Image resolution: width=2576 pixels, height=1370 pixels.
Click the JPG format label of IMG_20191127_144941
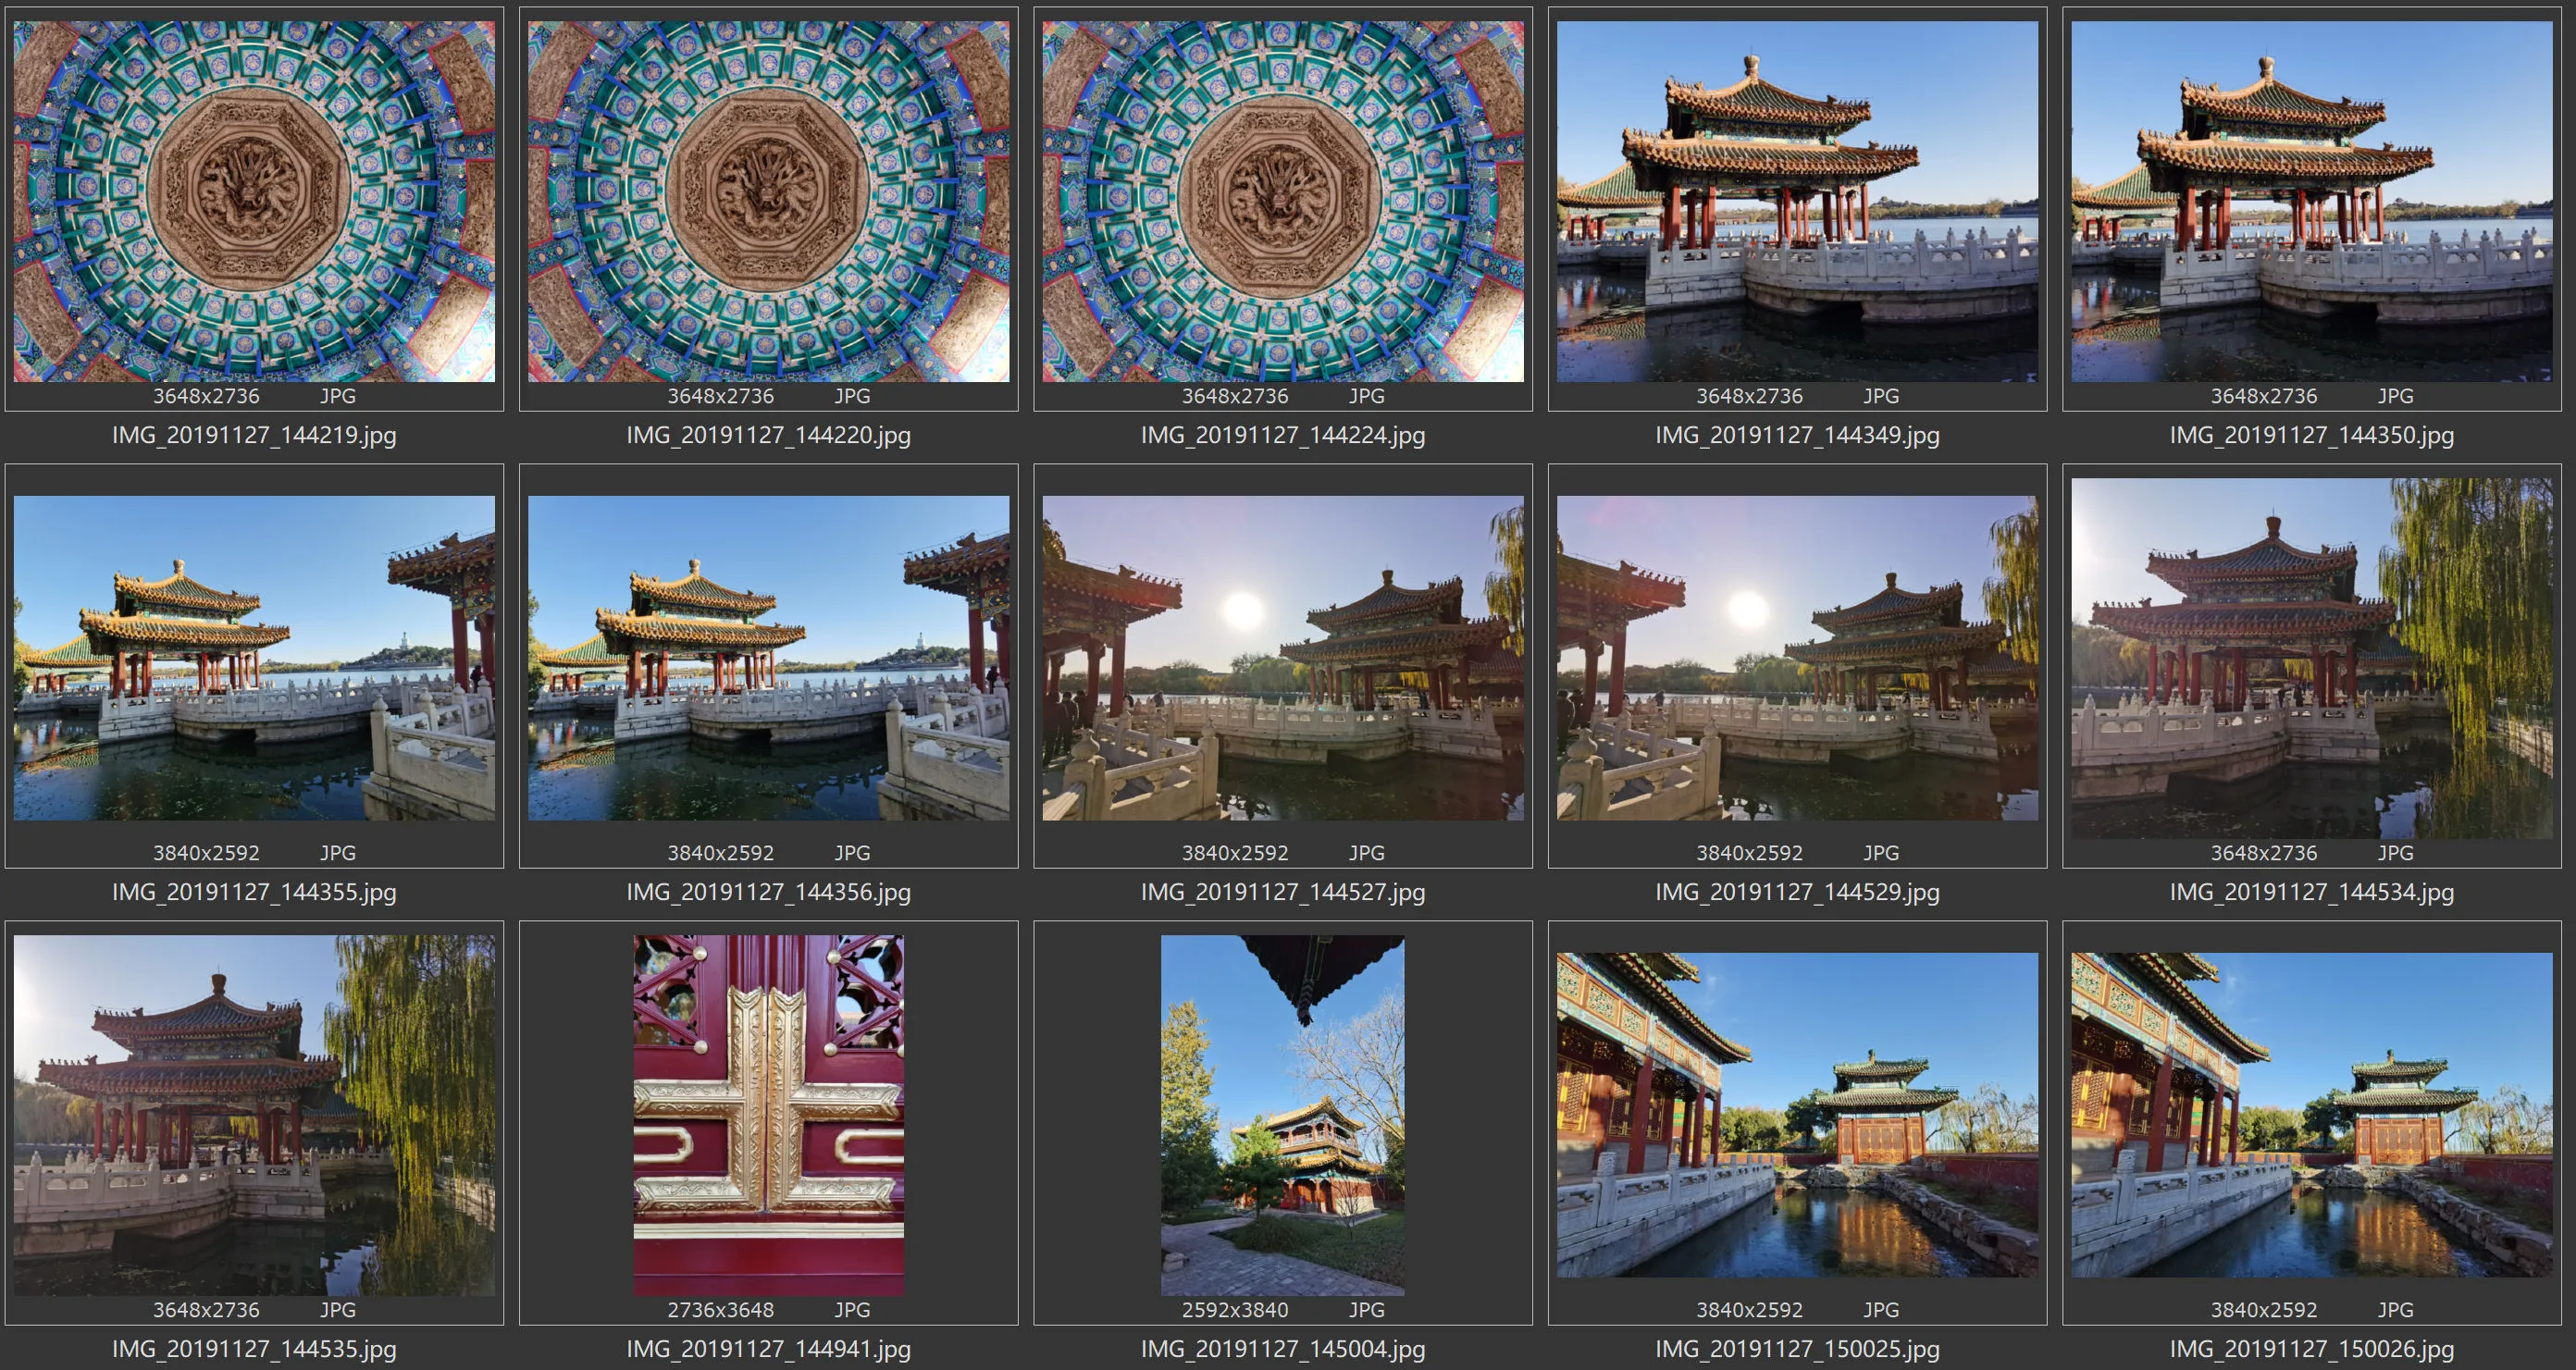click(852, 1310)
